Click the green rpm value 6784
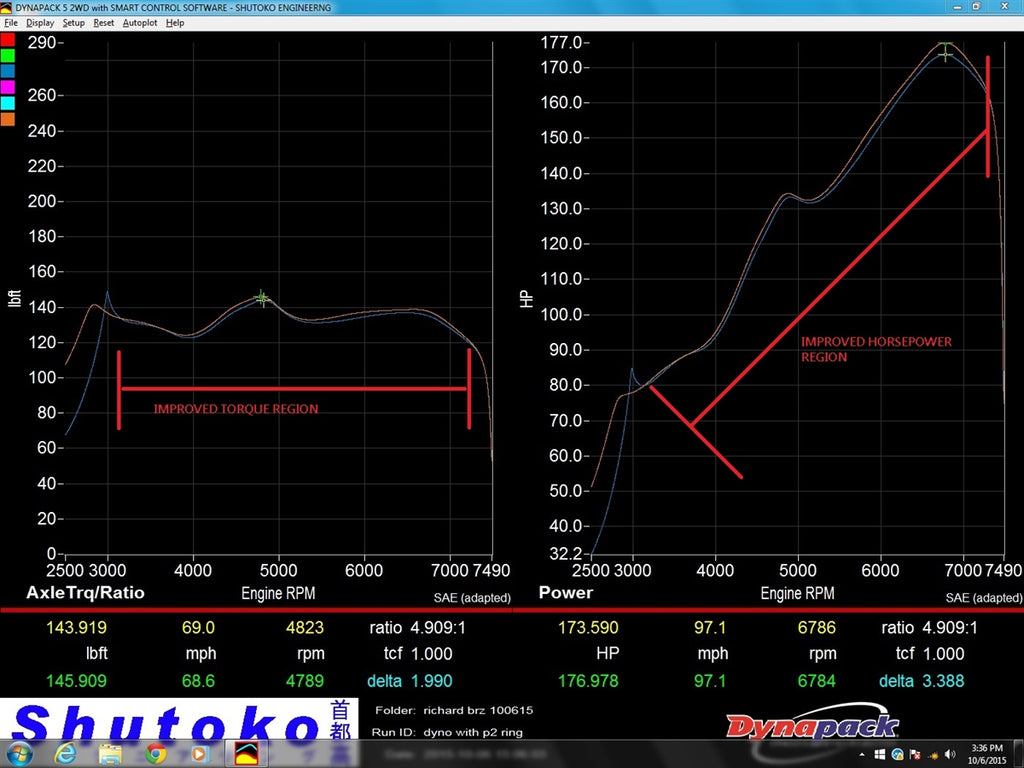Viewport: 1024px width, 768px height. 816,681
